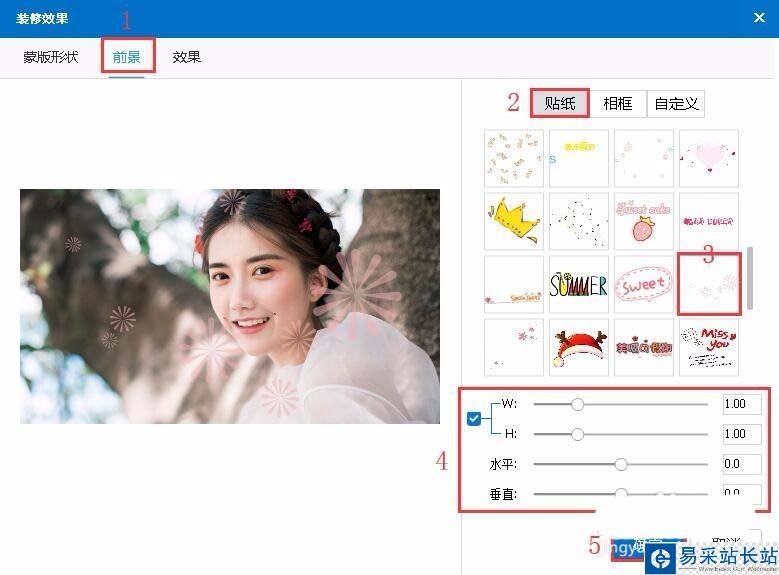Click the sticker list scrollbar
The height and width of the screenshot is (575, 779).
(x=750, y=278)
